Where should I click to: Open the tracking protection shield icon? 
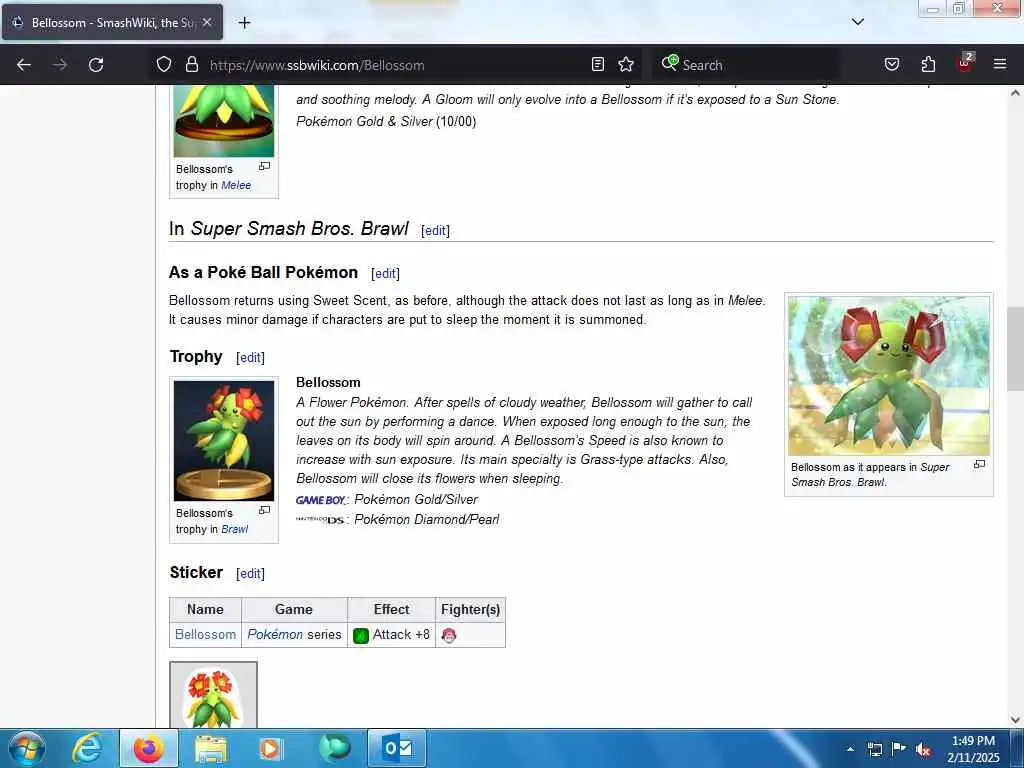[164, 64]
